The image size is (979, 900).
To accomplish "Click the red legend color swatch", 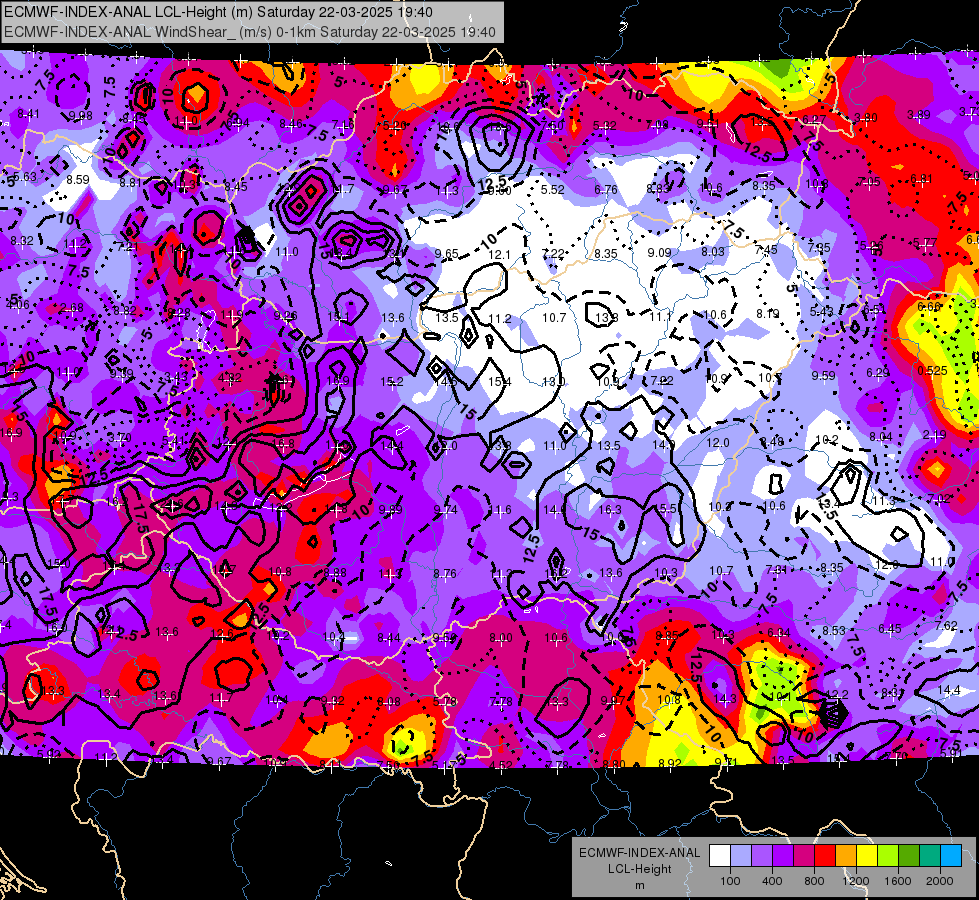I will coord(825,856).
